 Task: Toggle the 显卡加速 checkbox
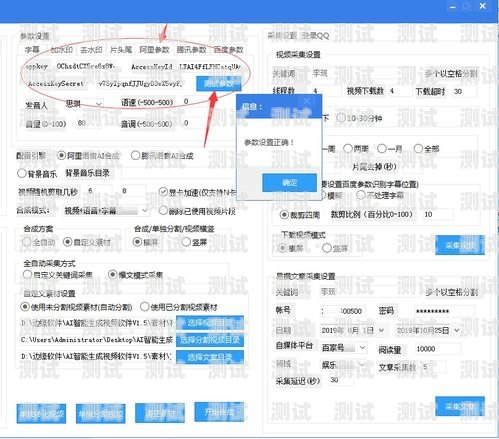click(x=197, y=192)
